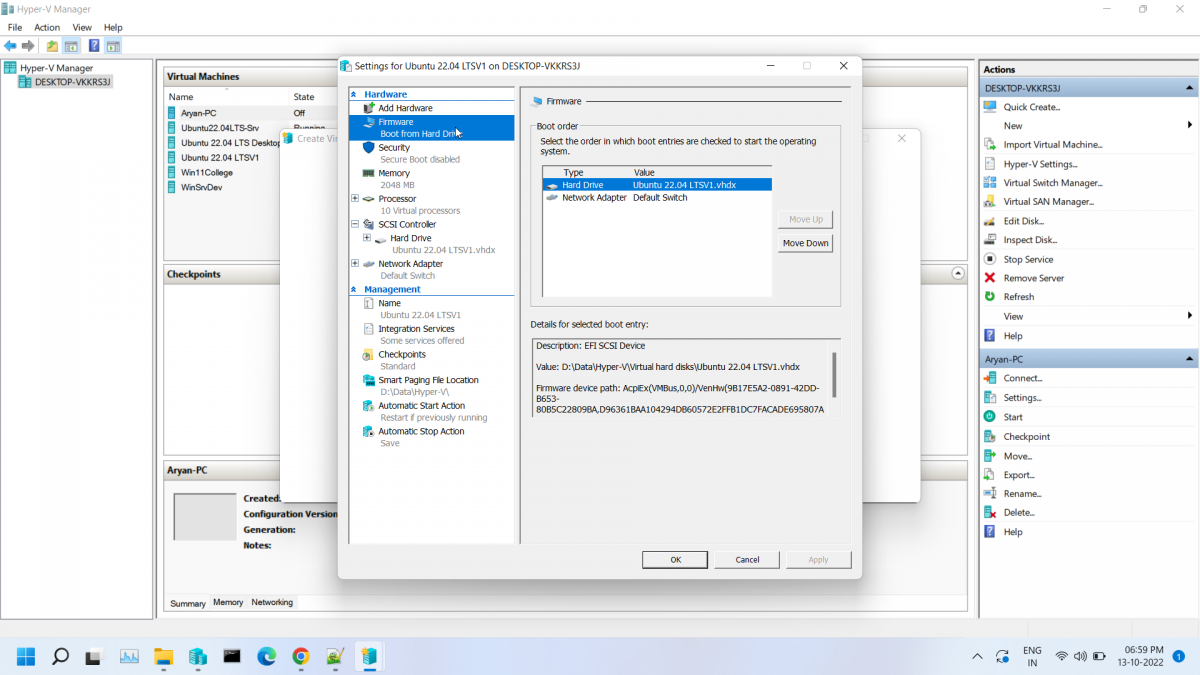Click OK in the Settings dialog
Image resolution: width=1200 pixels, height=675 pixels.
coord(675,560)
